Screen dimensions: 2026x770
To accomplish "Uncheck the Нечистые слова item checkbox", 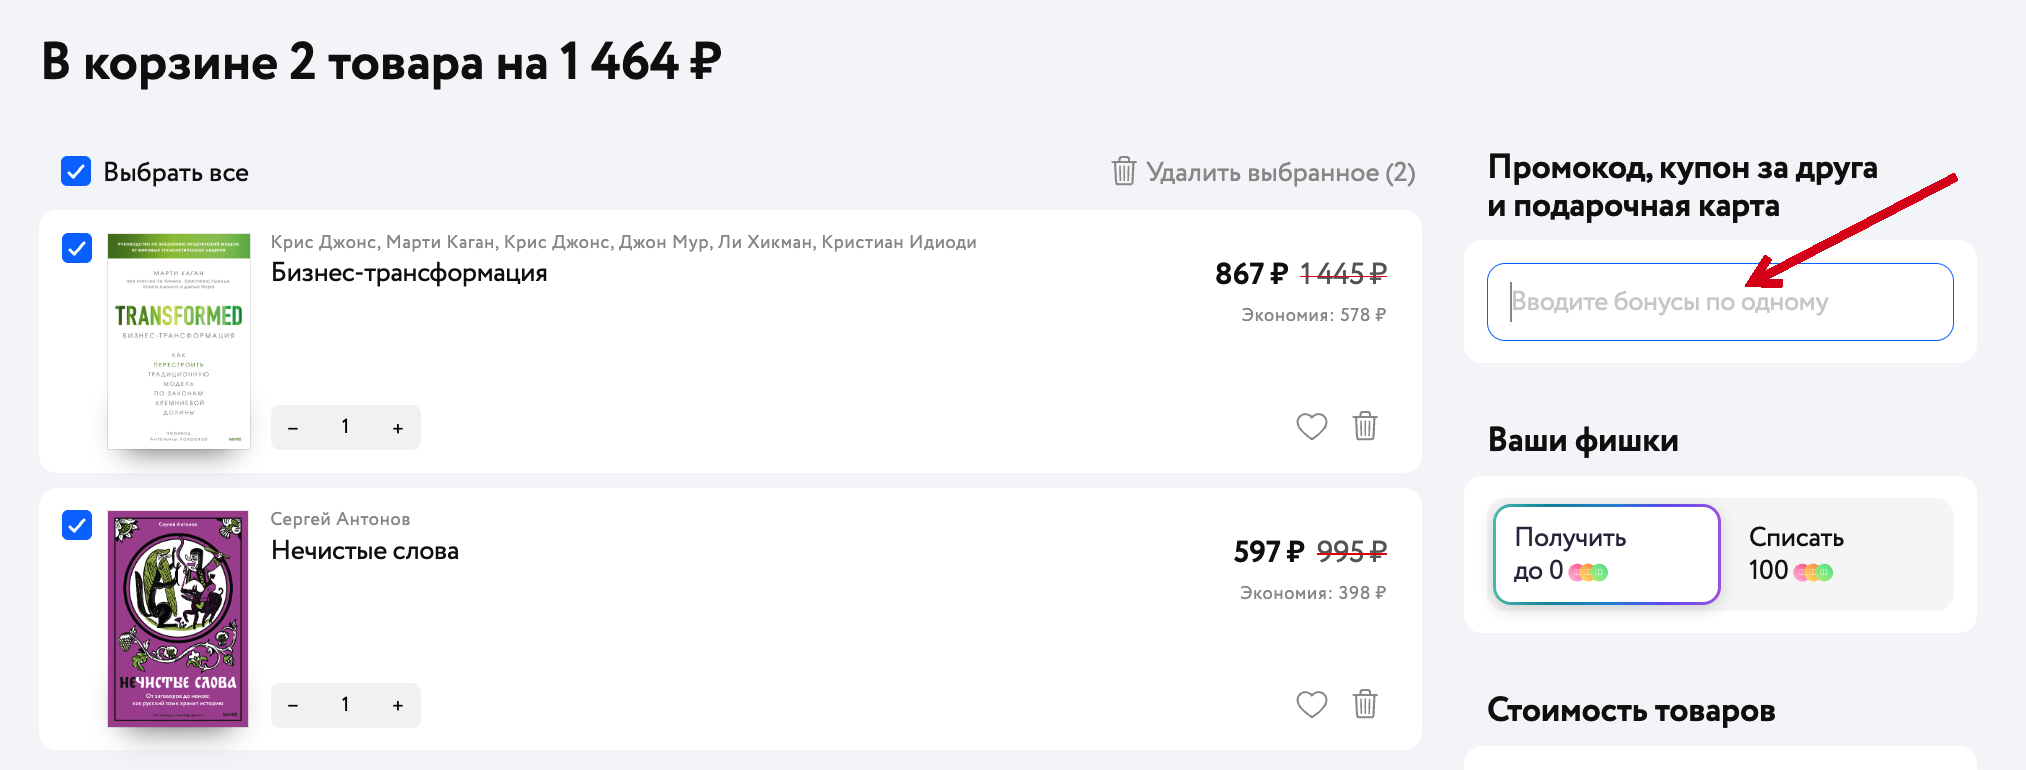I will (x=77, y=524).
